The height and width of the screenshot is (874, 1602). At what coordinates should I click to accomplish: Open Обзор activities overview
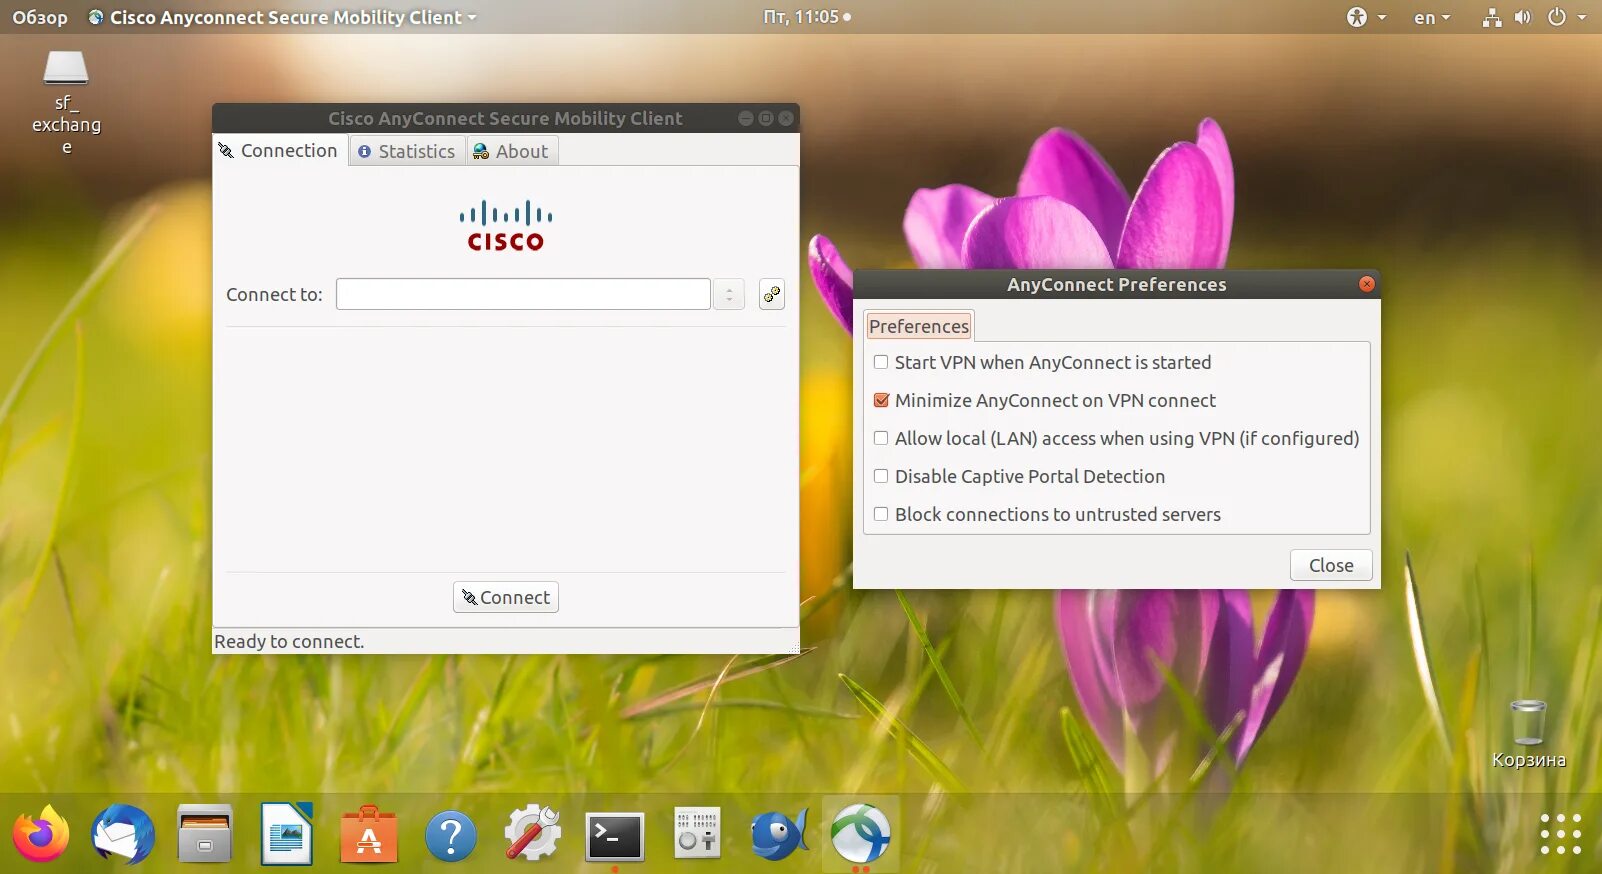pyautogui.click(x=40, y=17)
